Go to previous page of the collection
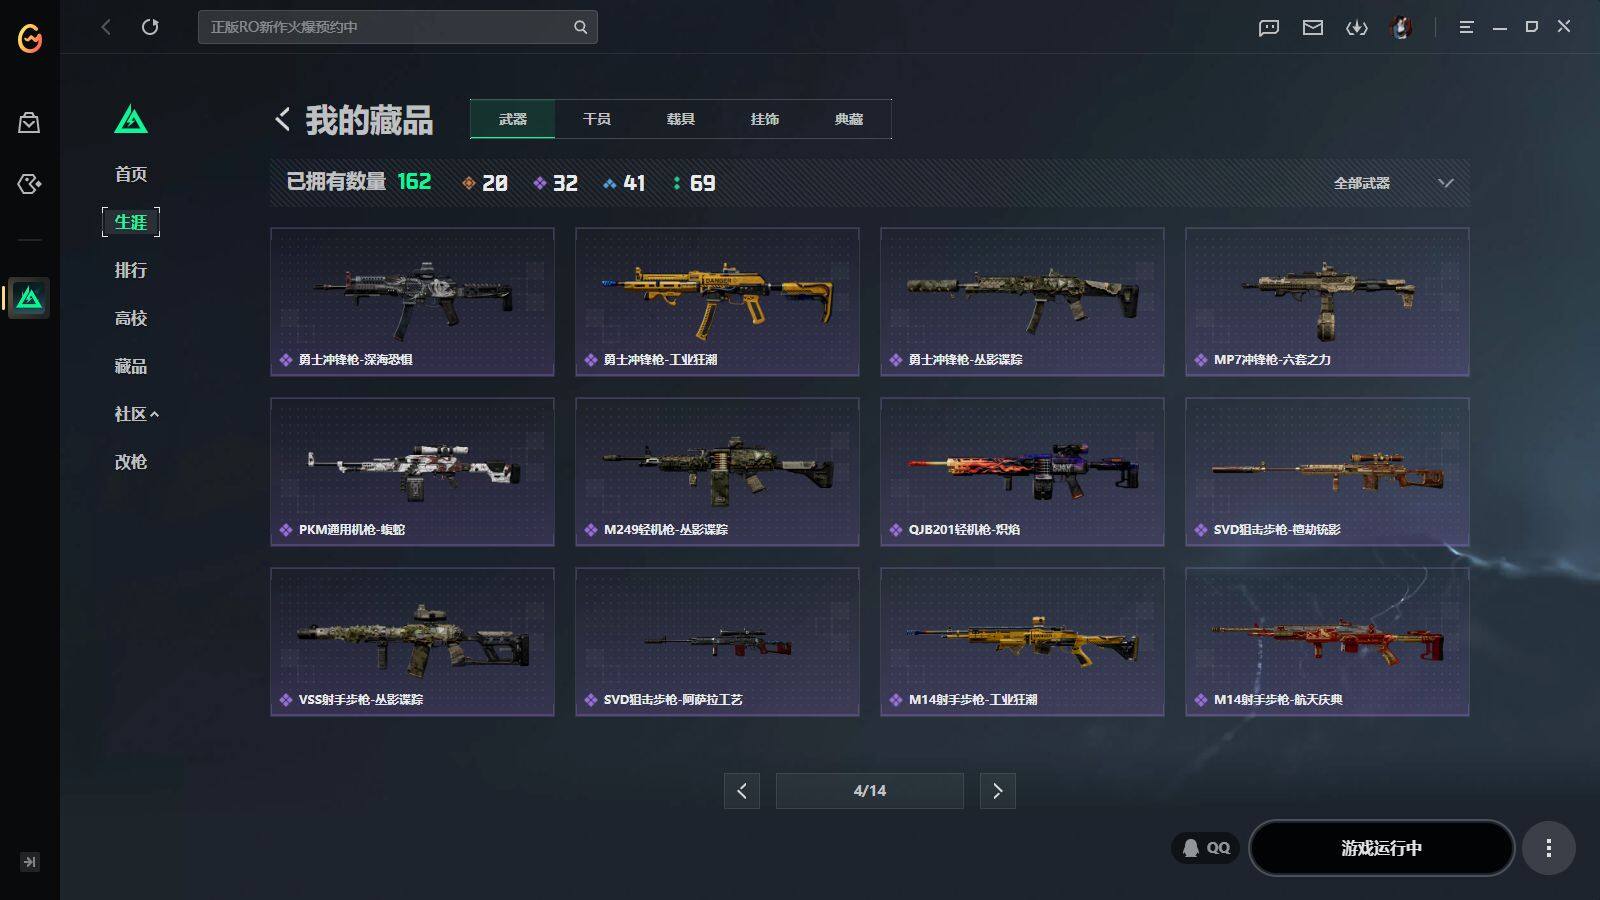1600x900 pixels. [x=742, y=791]
